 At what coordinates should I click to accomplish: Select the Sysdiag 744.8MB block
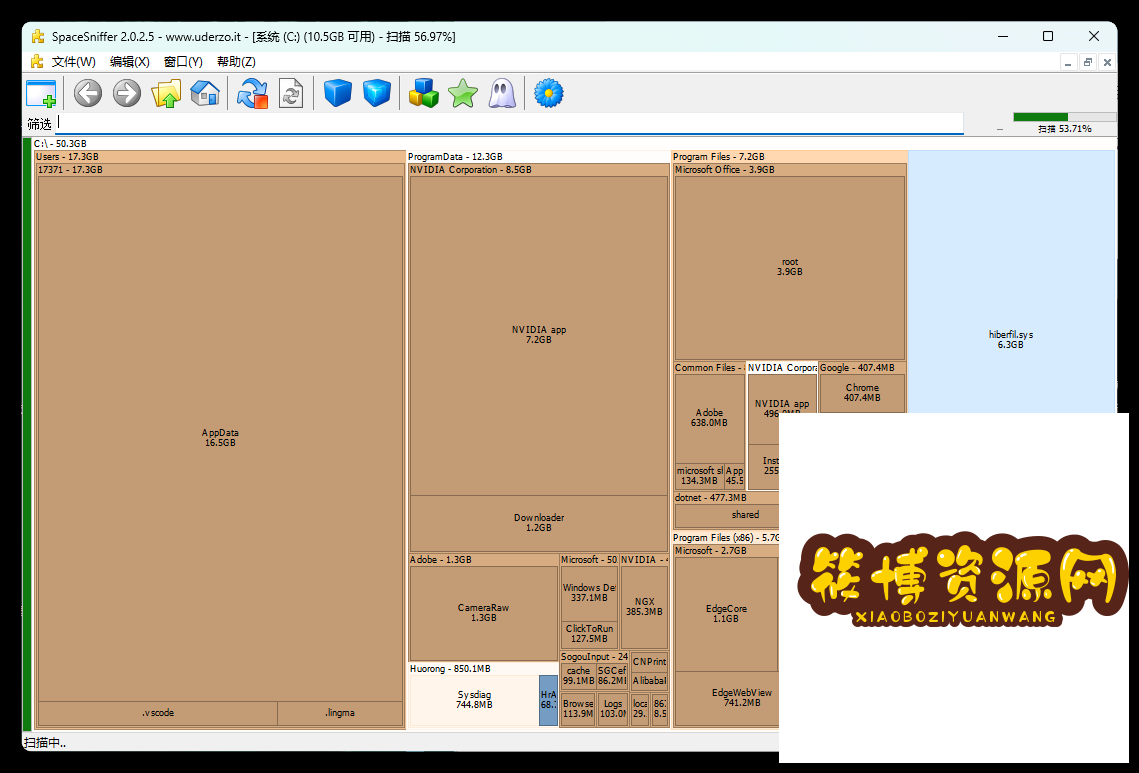coord(474,700)
